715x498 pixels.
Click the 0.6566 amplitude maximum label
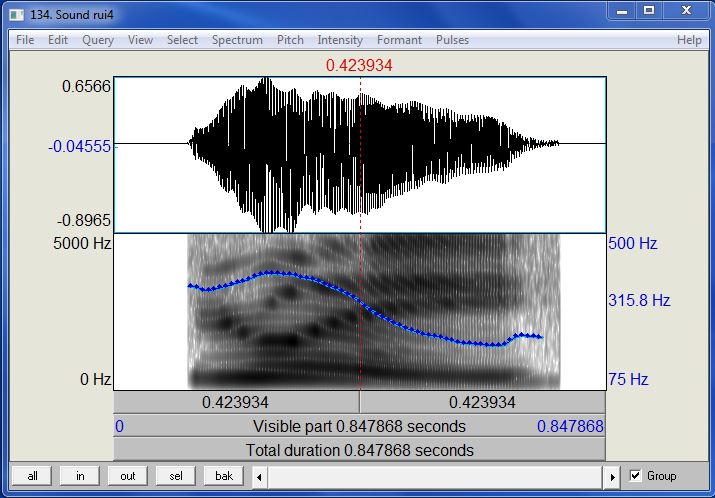86,86
